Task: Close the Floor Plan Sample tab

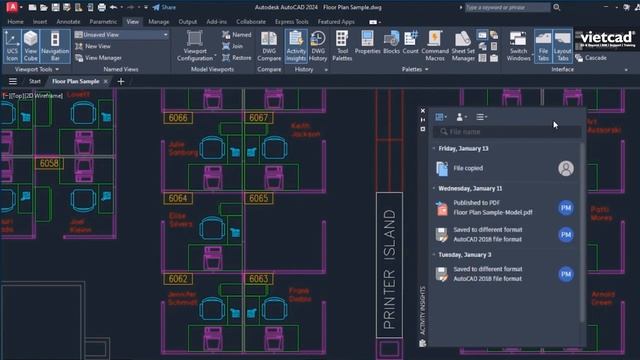Action: pyautogui.click(x=106, y=82)
